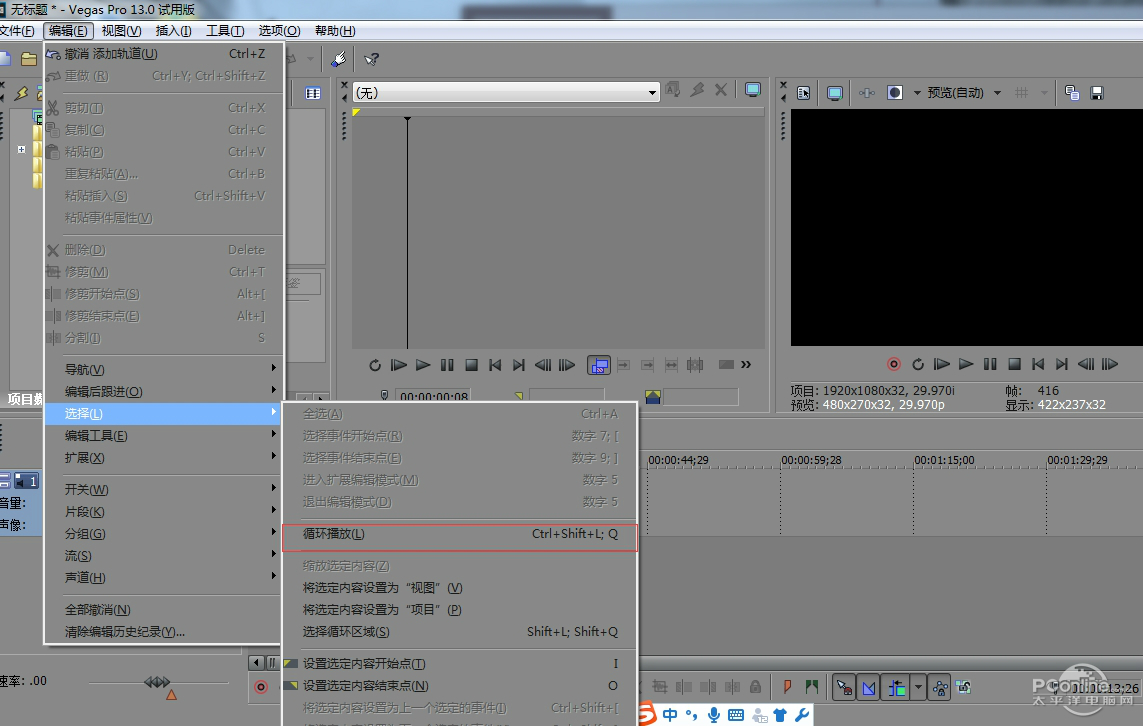Click the trimmer play button
Viewport: 1143px width, 726px height.
click(423, 364)
